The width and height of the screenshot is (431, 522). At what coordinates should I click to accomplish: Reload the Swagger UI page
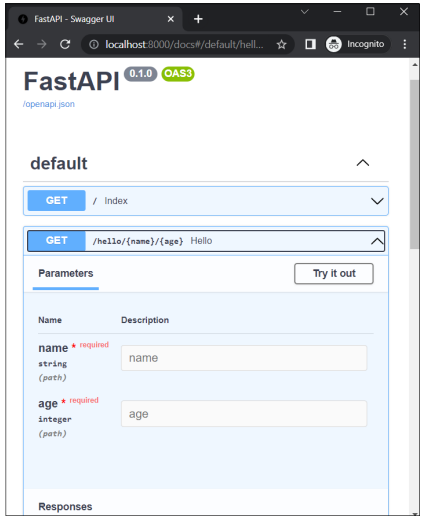(x=65, y=44)
